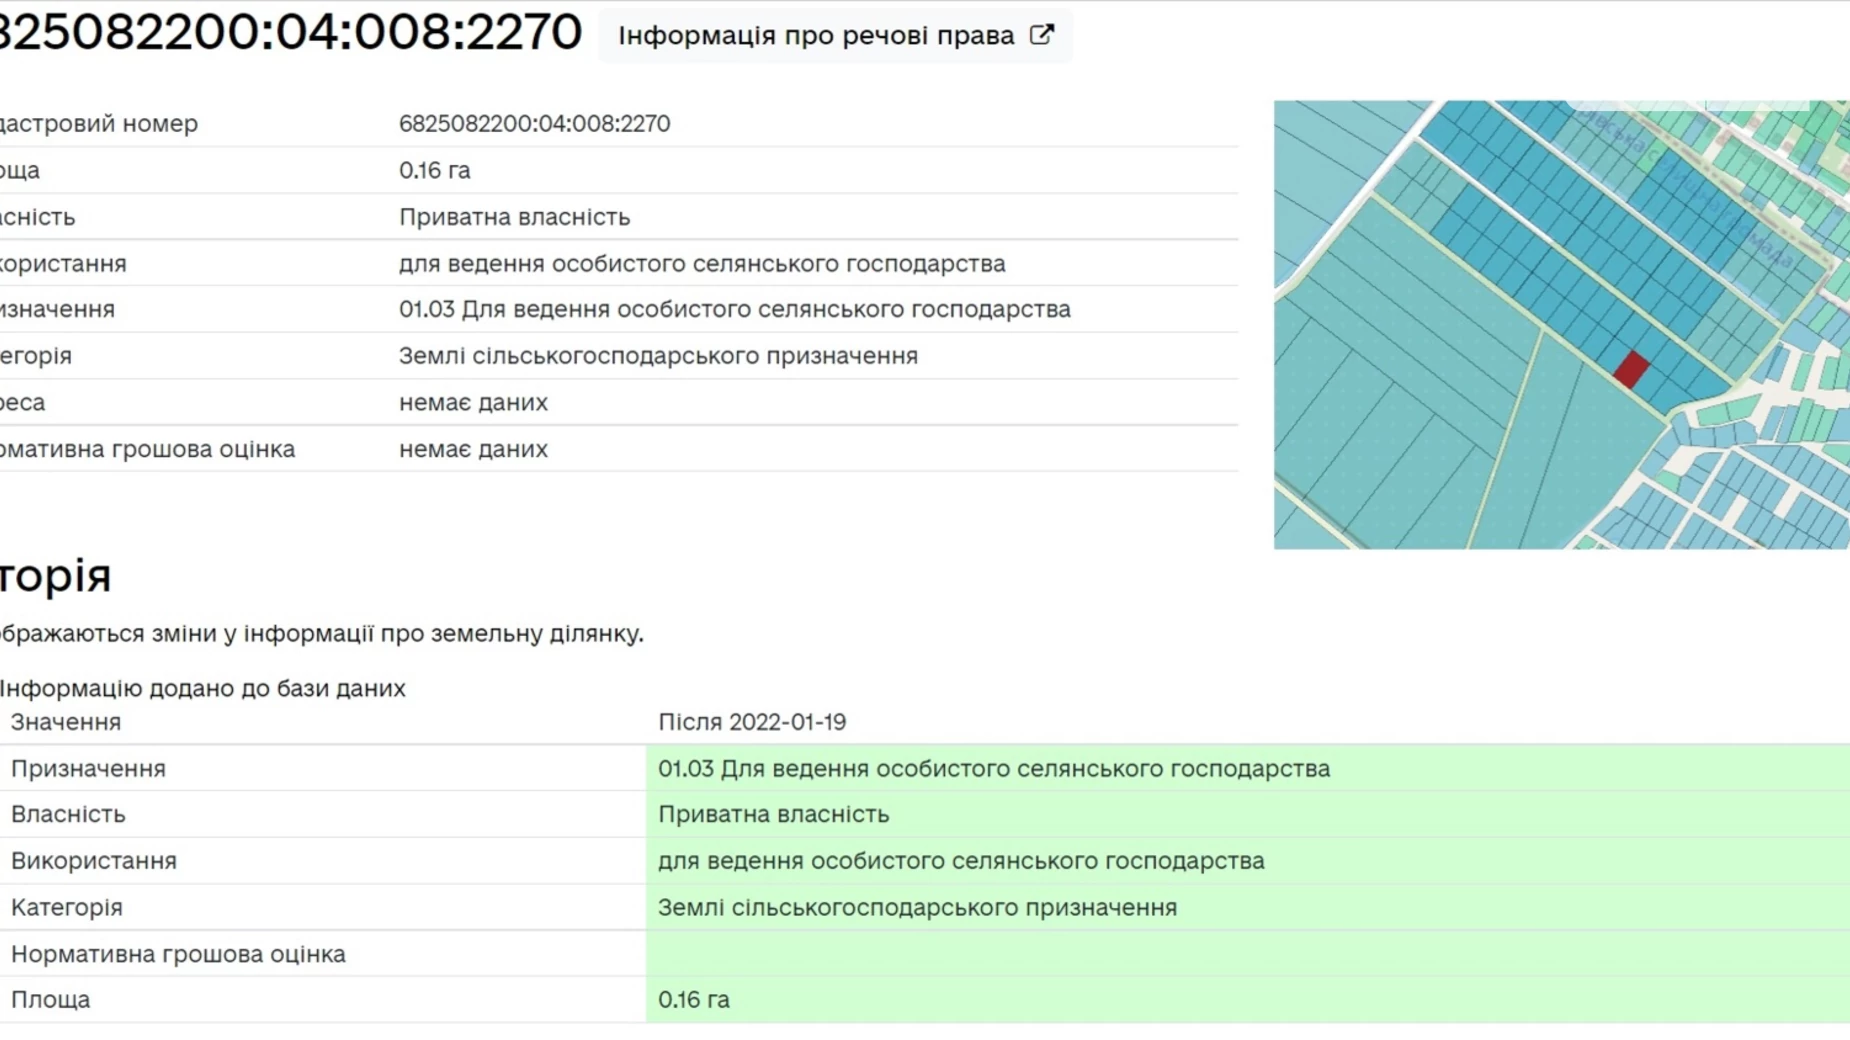
Task: Click 'Інформацію додано до бази даних' caption
Action: coord(203,688)
